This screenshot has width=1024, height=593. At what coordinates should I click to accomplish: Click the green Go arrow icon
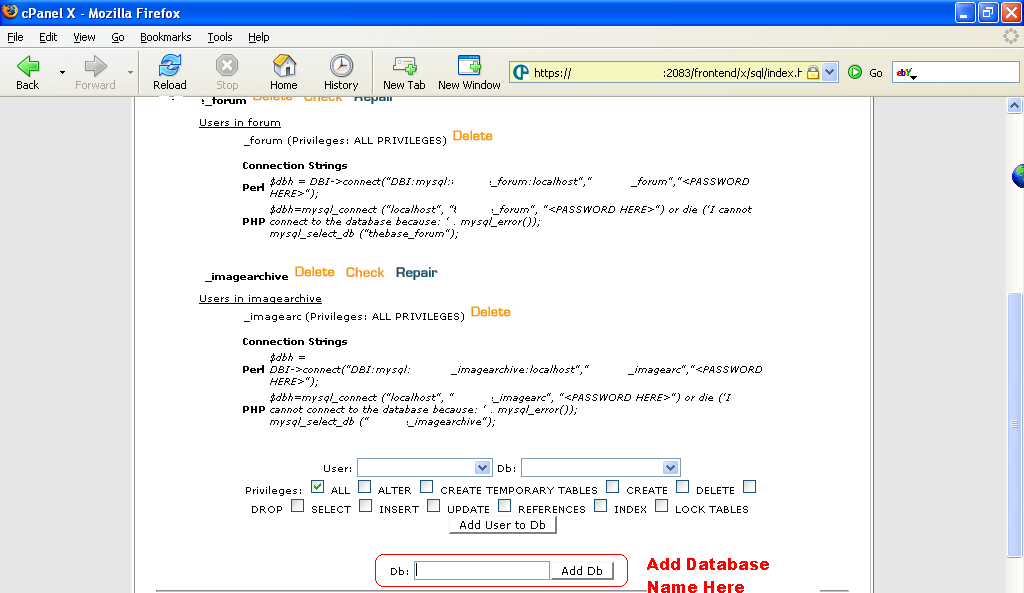pyautogui.click(x=855, y=72)
